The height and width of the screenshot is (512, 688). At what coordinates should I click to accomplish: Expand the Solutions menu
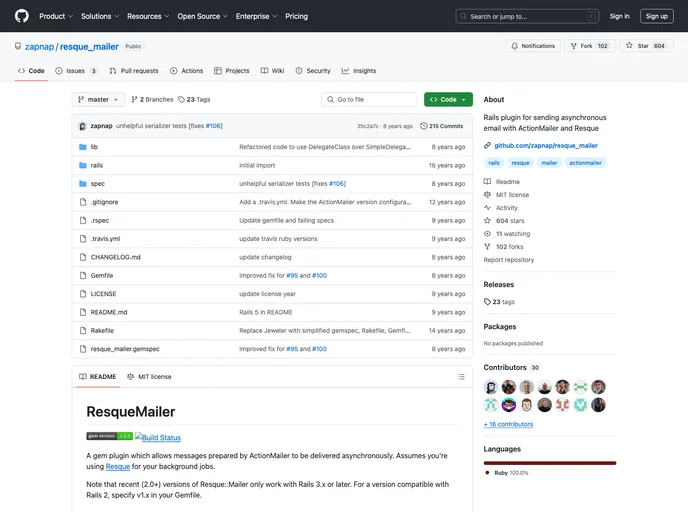100,16
